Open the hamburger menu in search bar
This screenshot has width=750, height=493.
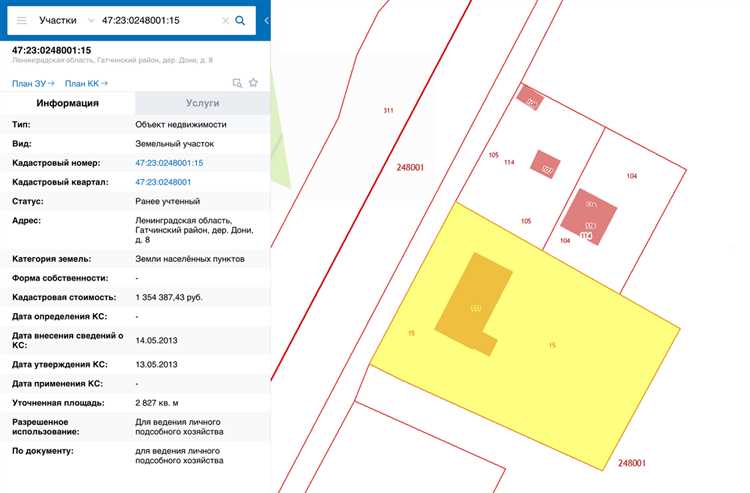[21, 20]
